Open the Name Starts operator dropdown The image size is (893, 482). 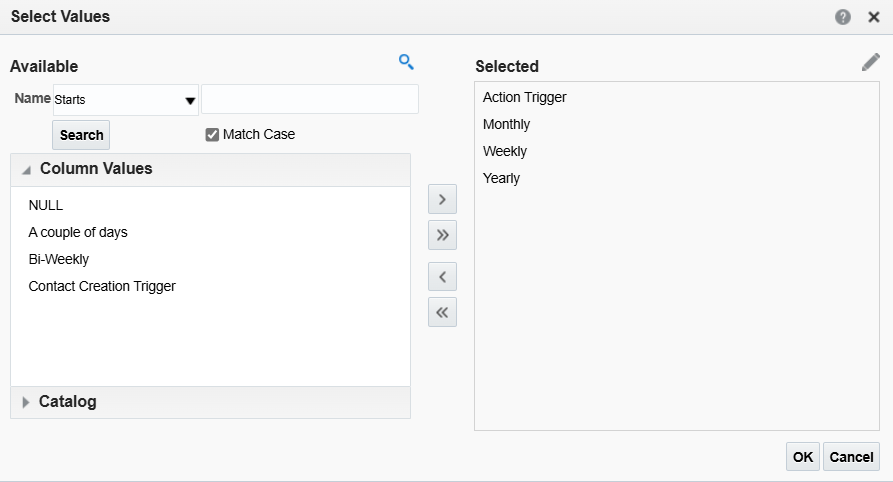(x=125, y=100)
